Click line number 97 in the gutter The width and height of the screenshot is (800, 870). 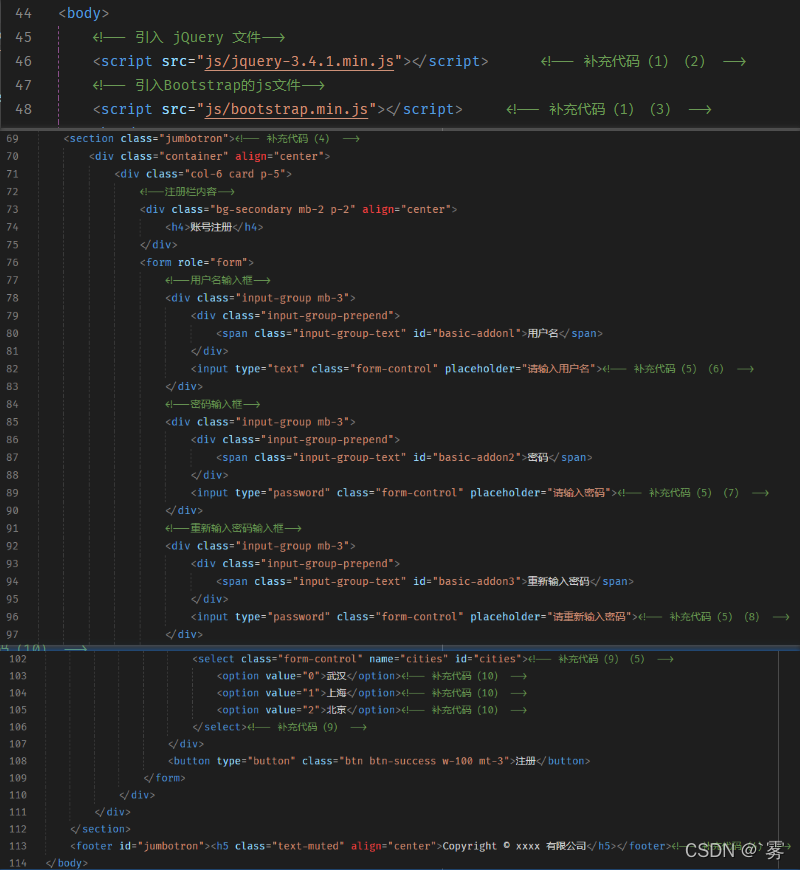point(12,635)
